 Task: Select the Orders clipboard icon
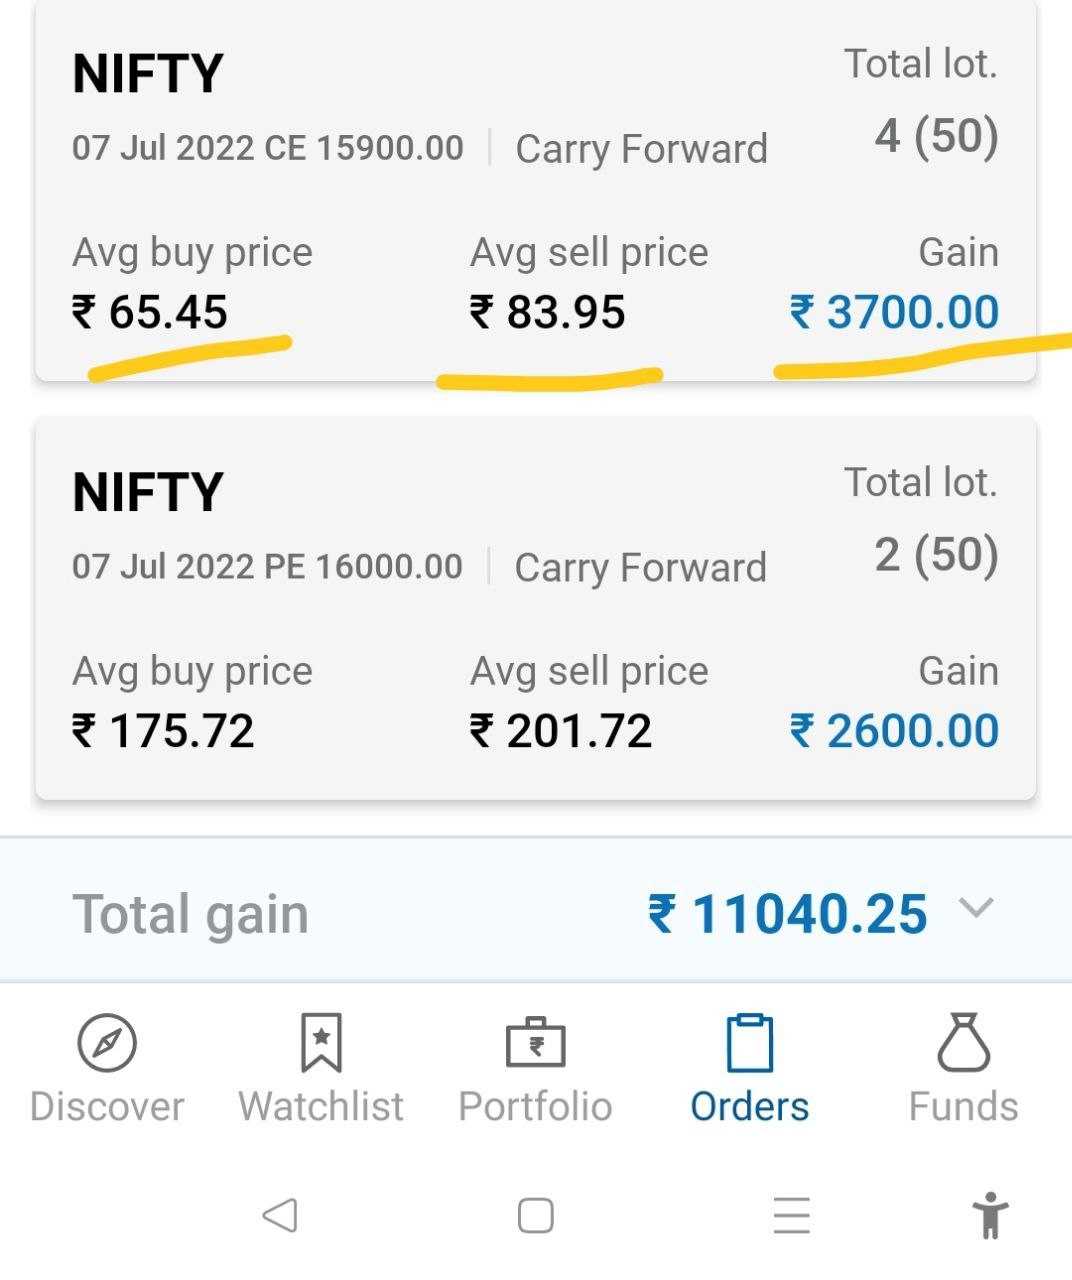750,1043
